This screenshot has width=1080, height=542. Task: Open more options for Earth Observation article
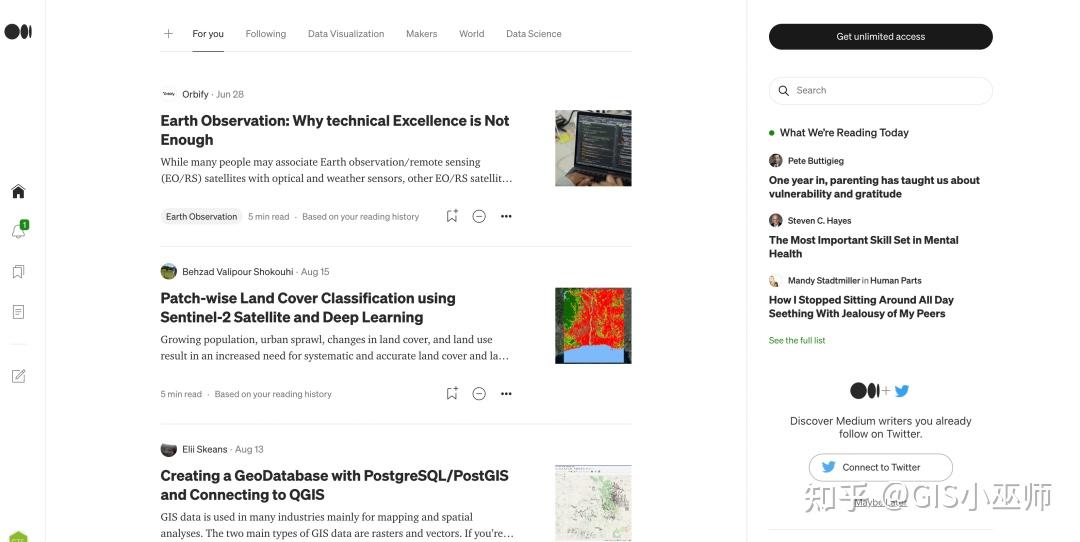pos(506,216)
